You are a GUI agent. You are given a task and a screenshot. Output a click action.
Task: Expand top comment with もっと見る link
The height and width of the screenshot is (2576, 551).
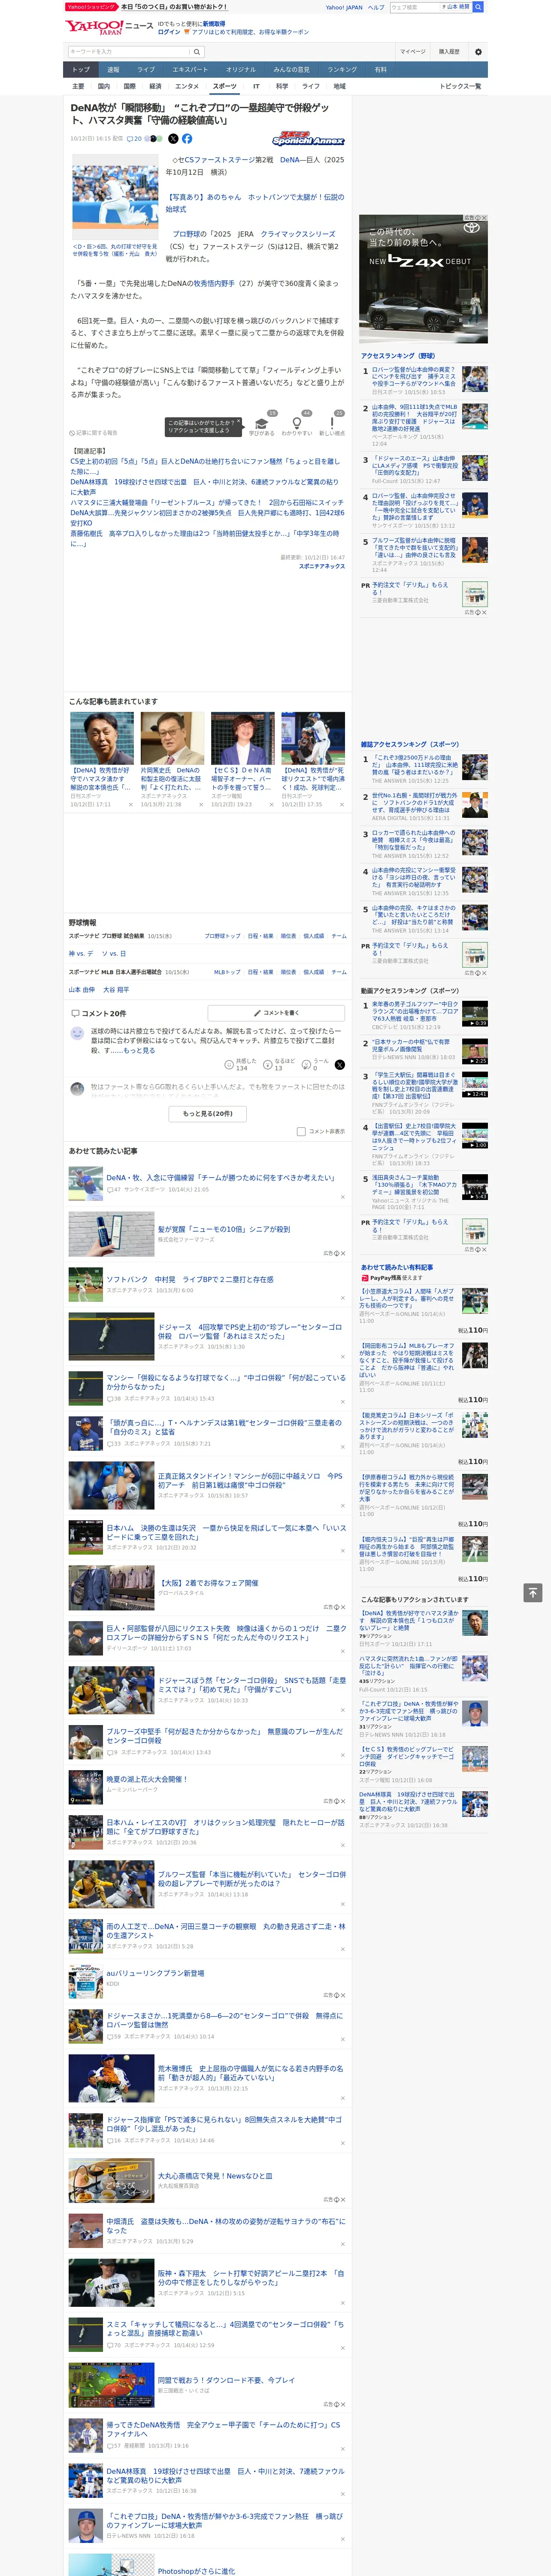tap(139, 1050)
